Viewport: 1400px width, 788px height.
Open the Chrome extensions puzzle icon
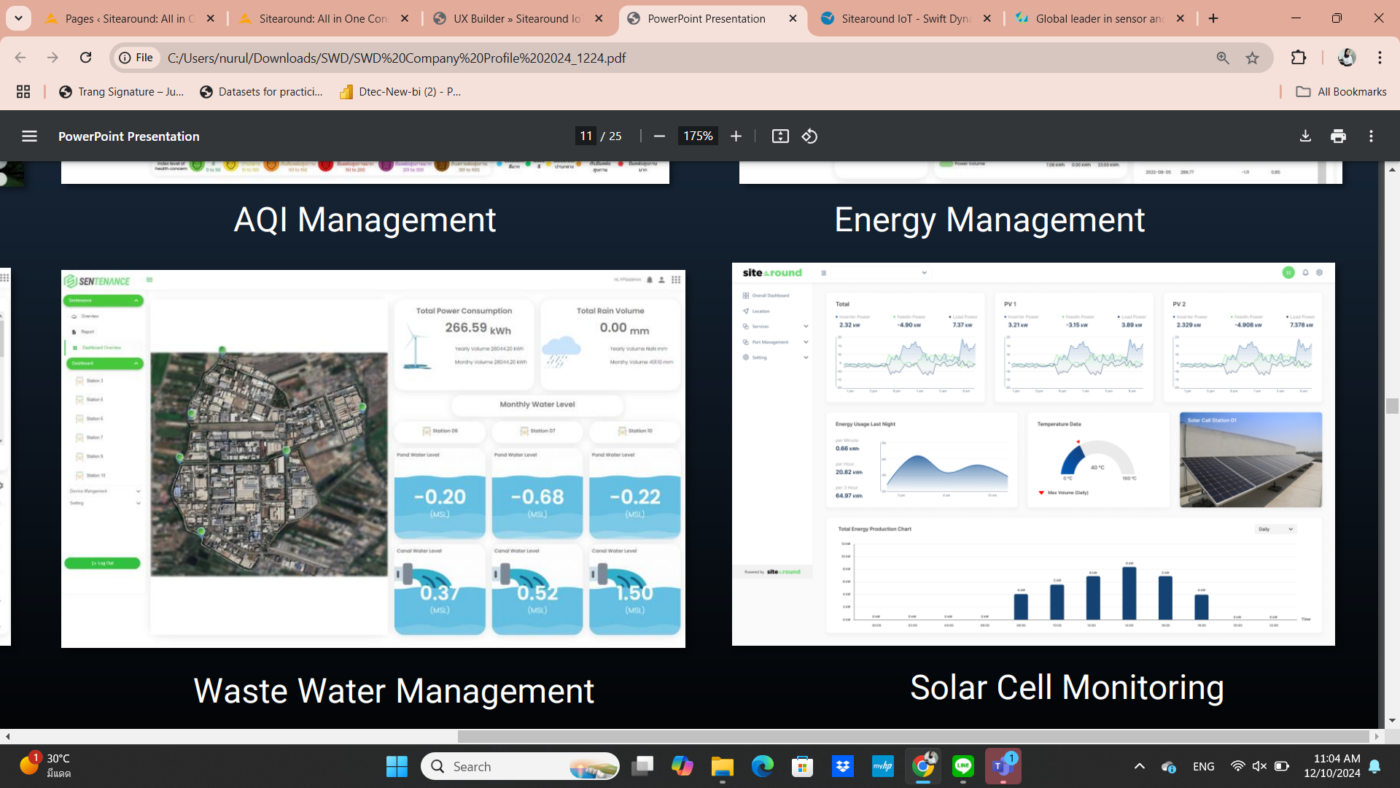[x=1299, y=57]
